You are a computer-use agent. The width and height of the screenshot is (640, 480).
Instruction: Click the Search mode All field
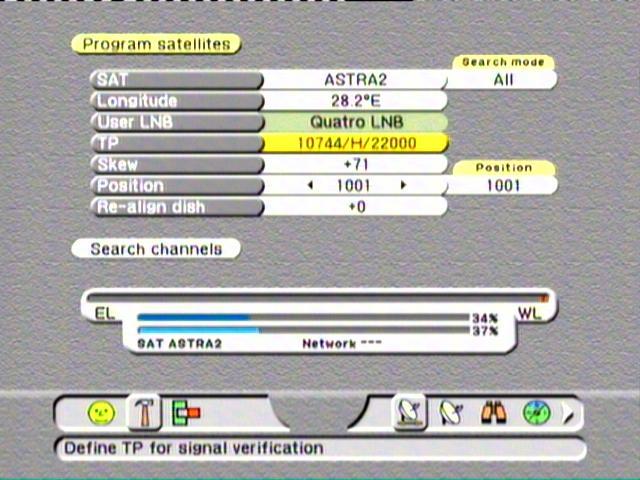[x=503, y=79]
